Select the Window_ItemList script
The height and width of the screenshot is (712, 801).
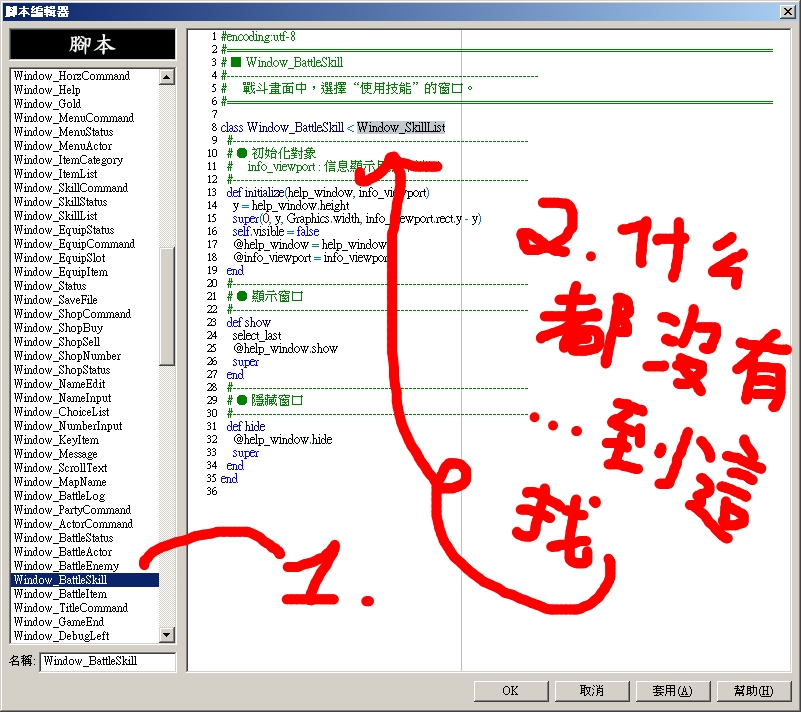click(x=85, y=174)
